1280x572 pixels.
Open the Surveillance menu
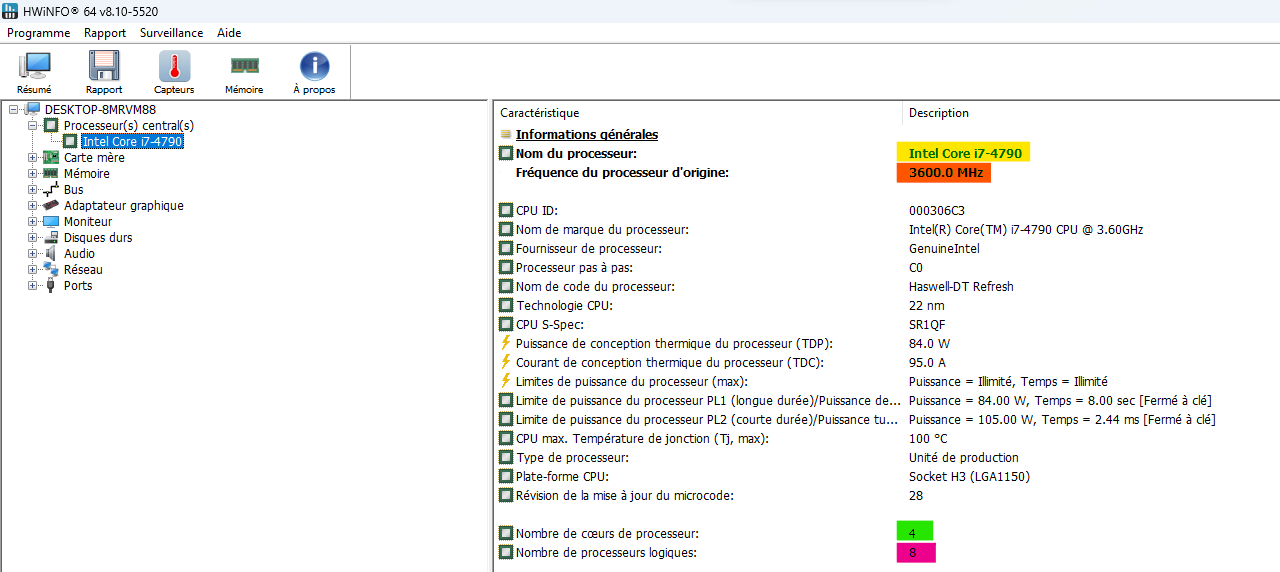[171, 33]
